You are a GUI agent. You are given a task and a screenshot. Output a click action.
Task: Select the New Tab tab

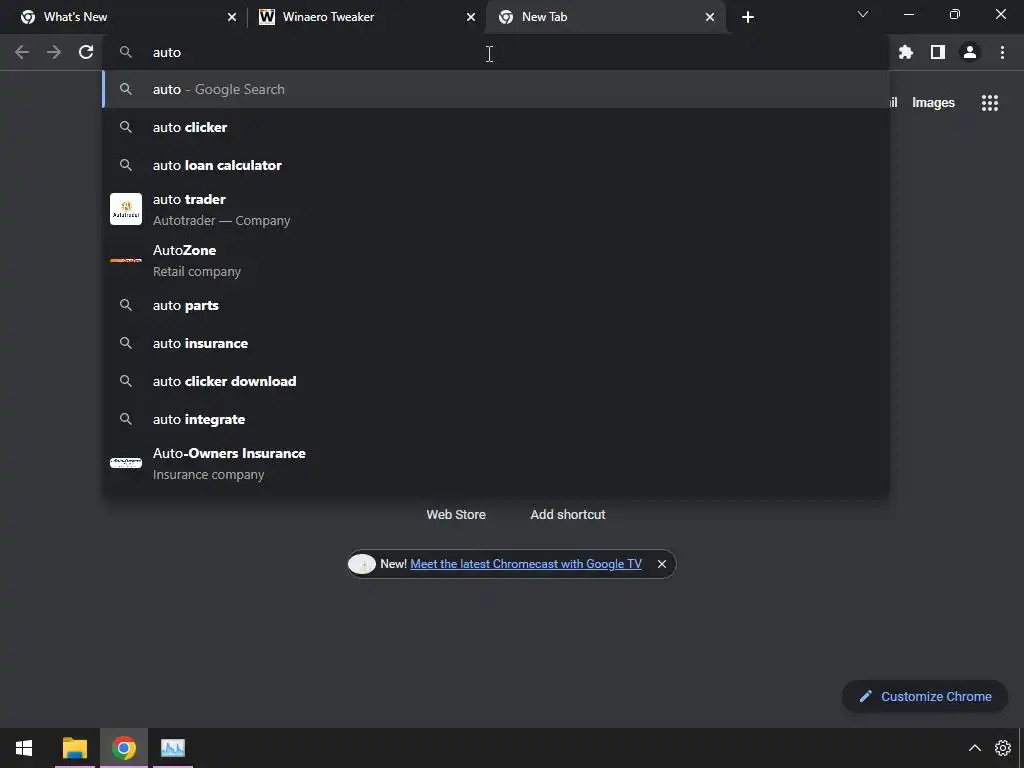(605, 17)
